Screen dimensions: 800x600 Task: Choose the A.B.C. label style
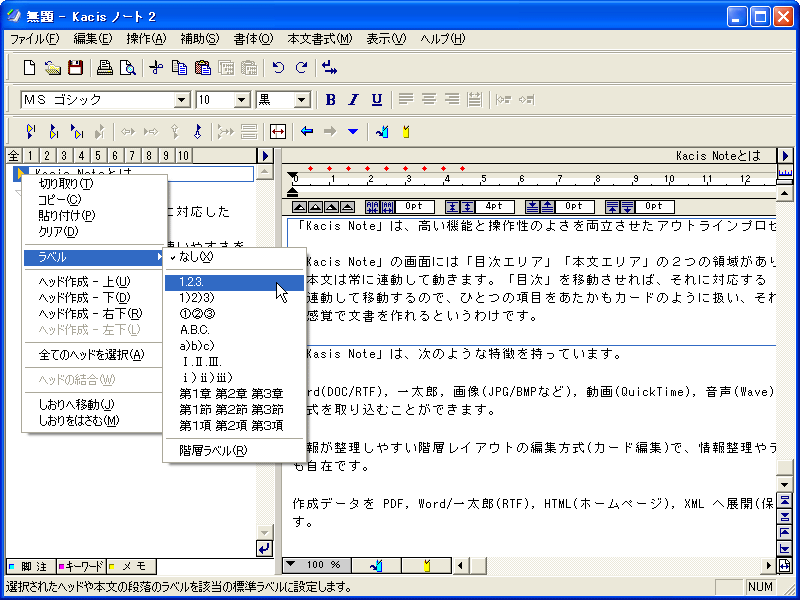[x=234, y=330]
